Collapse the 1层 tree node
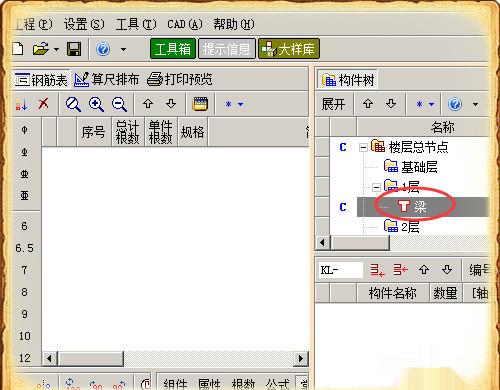The width and height of the screenshot is (500, 390). point(376,187)
